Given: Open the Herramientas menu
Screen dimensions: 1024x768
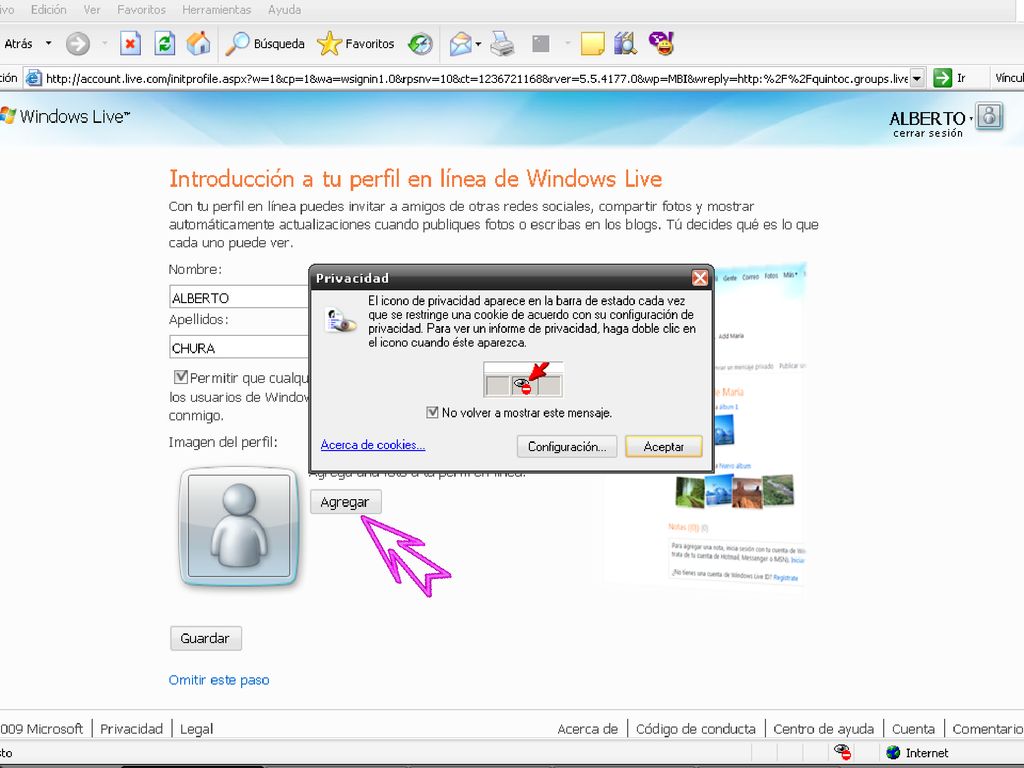Looking at the screenshot, I should tap(217, 10).
